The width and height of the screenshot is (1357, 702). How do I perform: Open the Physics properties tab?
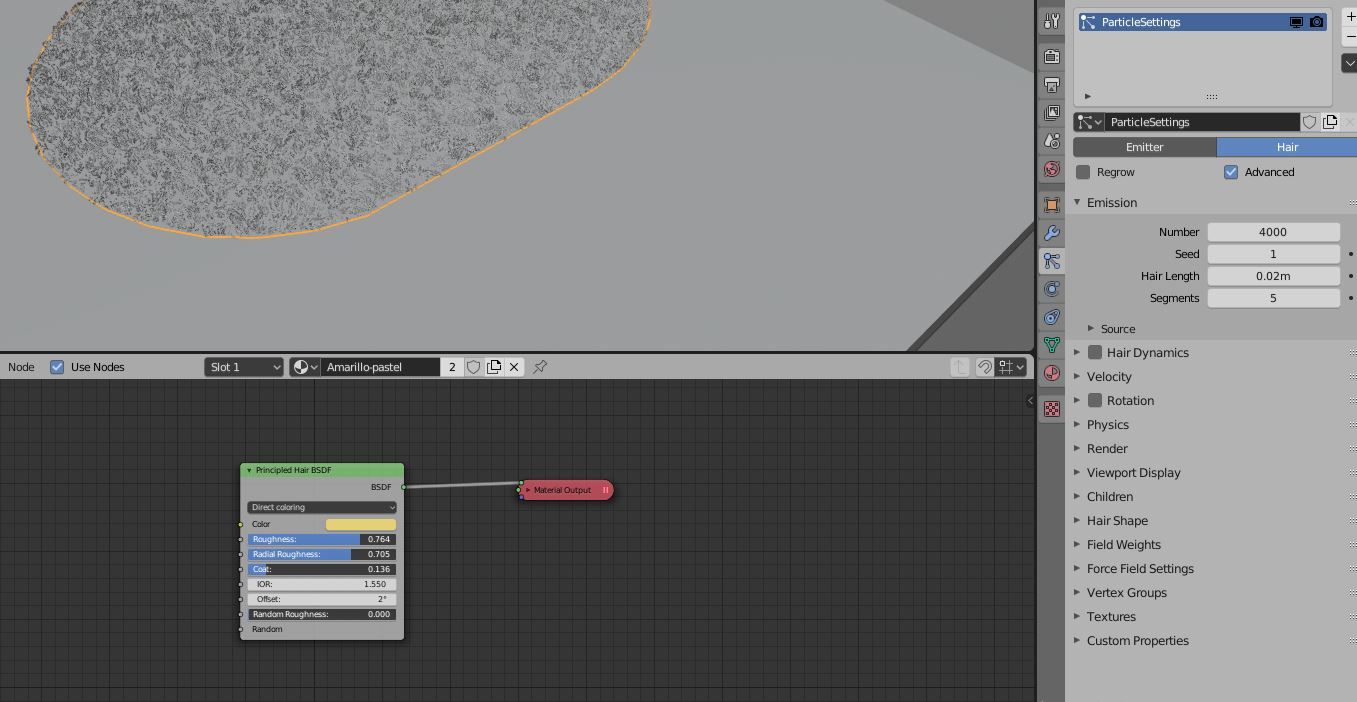pyautogui.click(x=1051, y=289)
